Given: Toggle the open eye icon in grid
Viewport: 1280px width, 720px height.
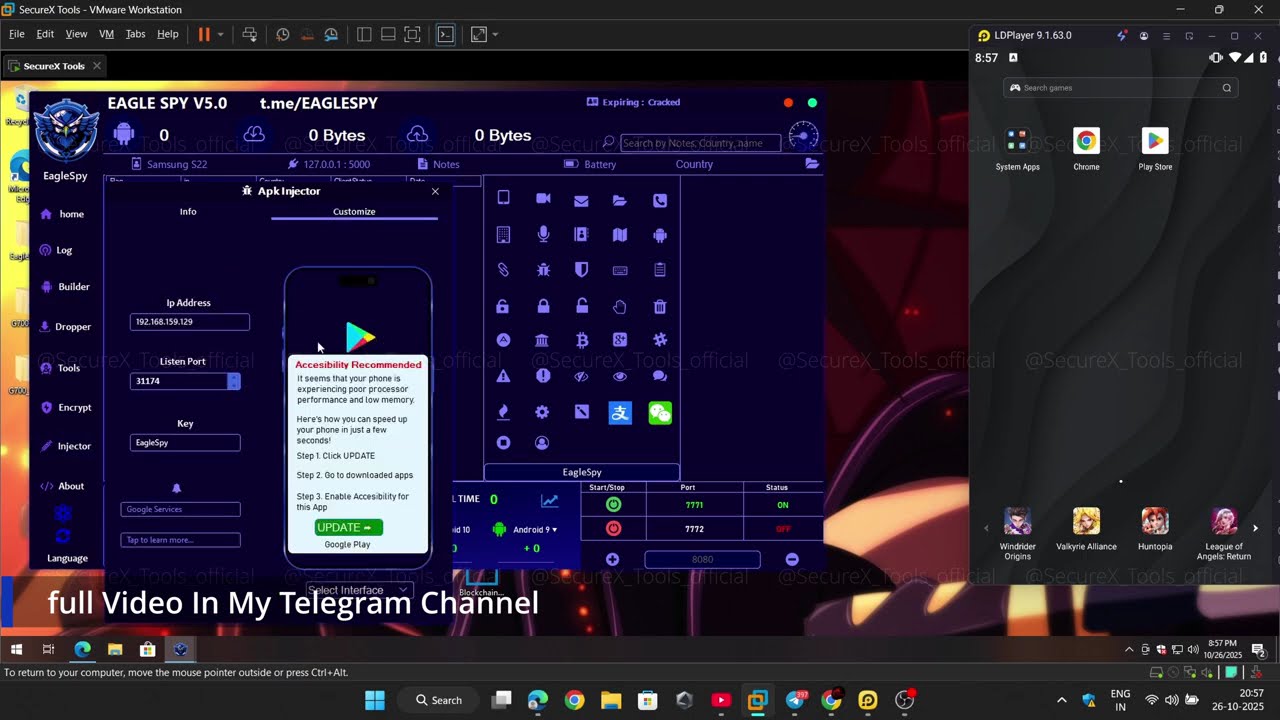Looking at the screenshot, I should click(x=620, y=376).
